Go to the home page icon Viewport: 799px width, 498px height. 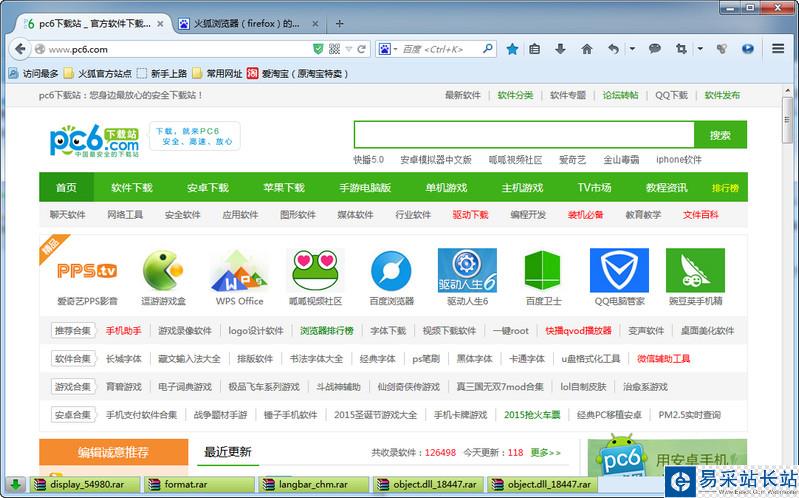click(587, 49)
